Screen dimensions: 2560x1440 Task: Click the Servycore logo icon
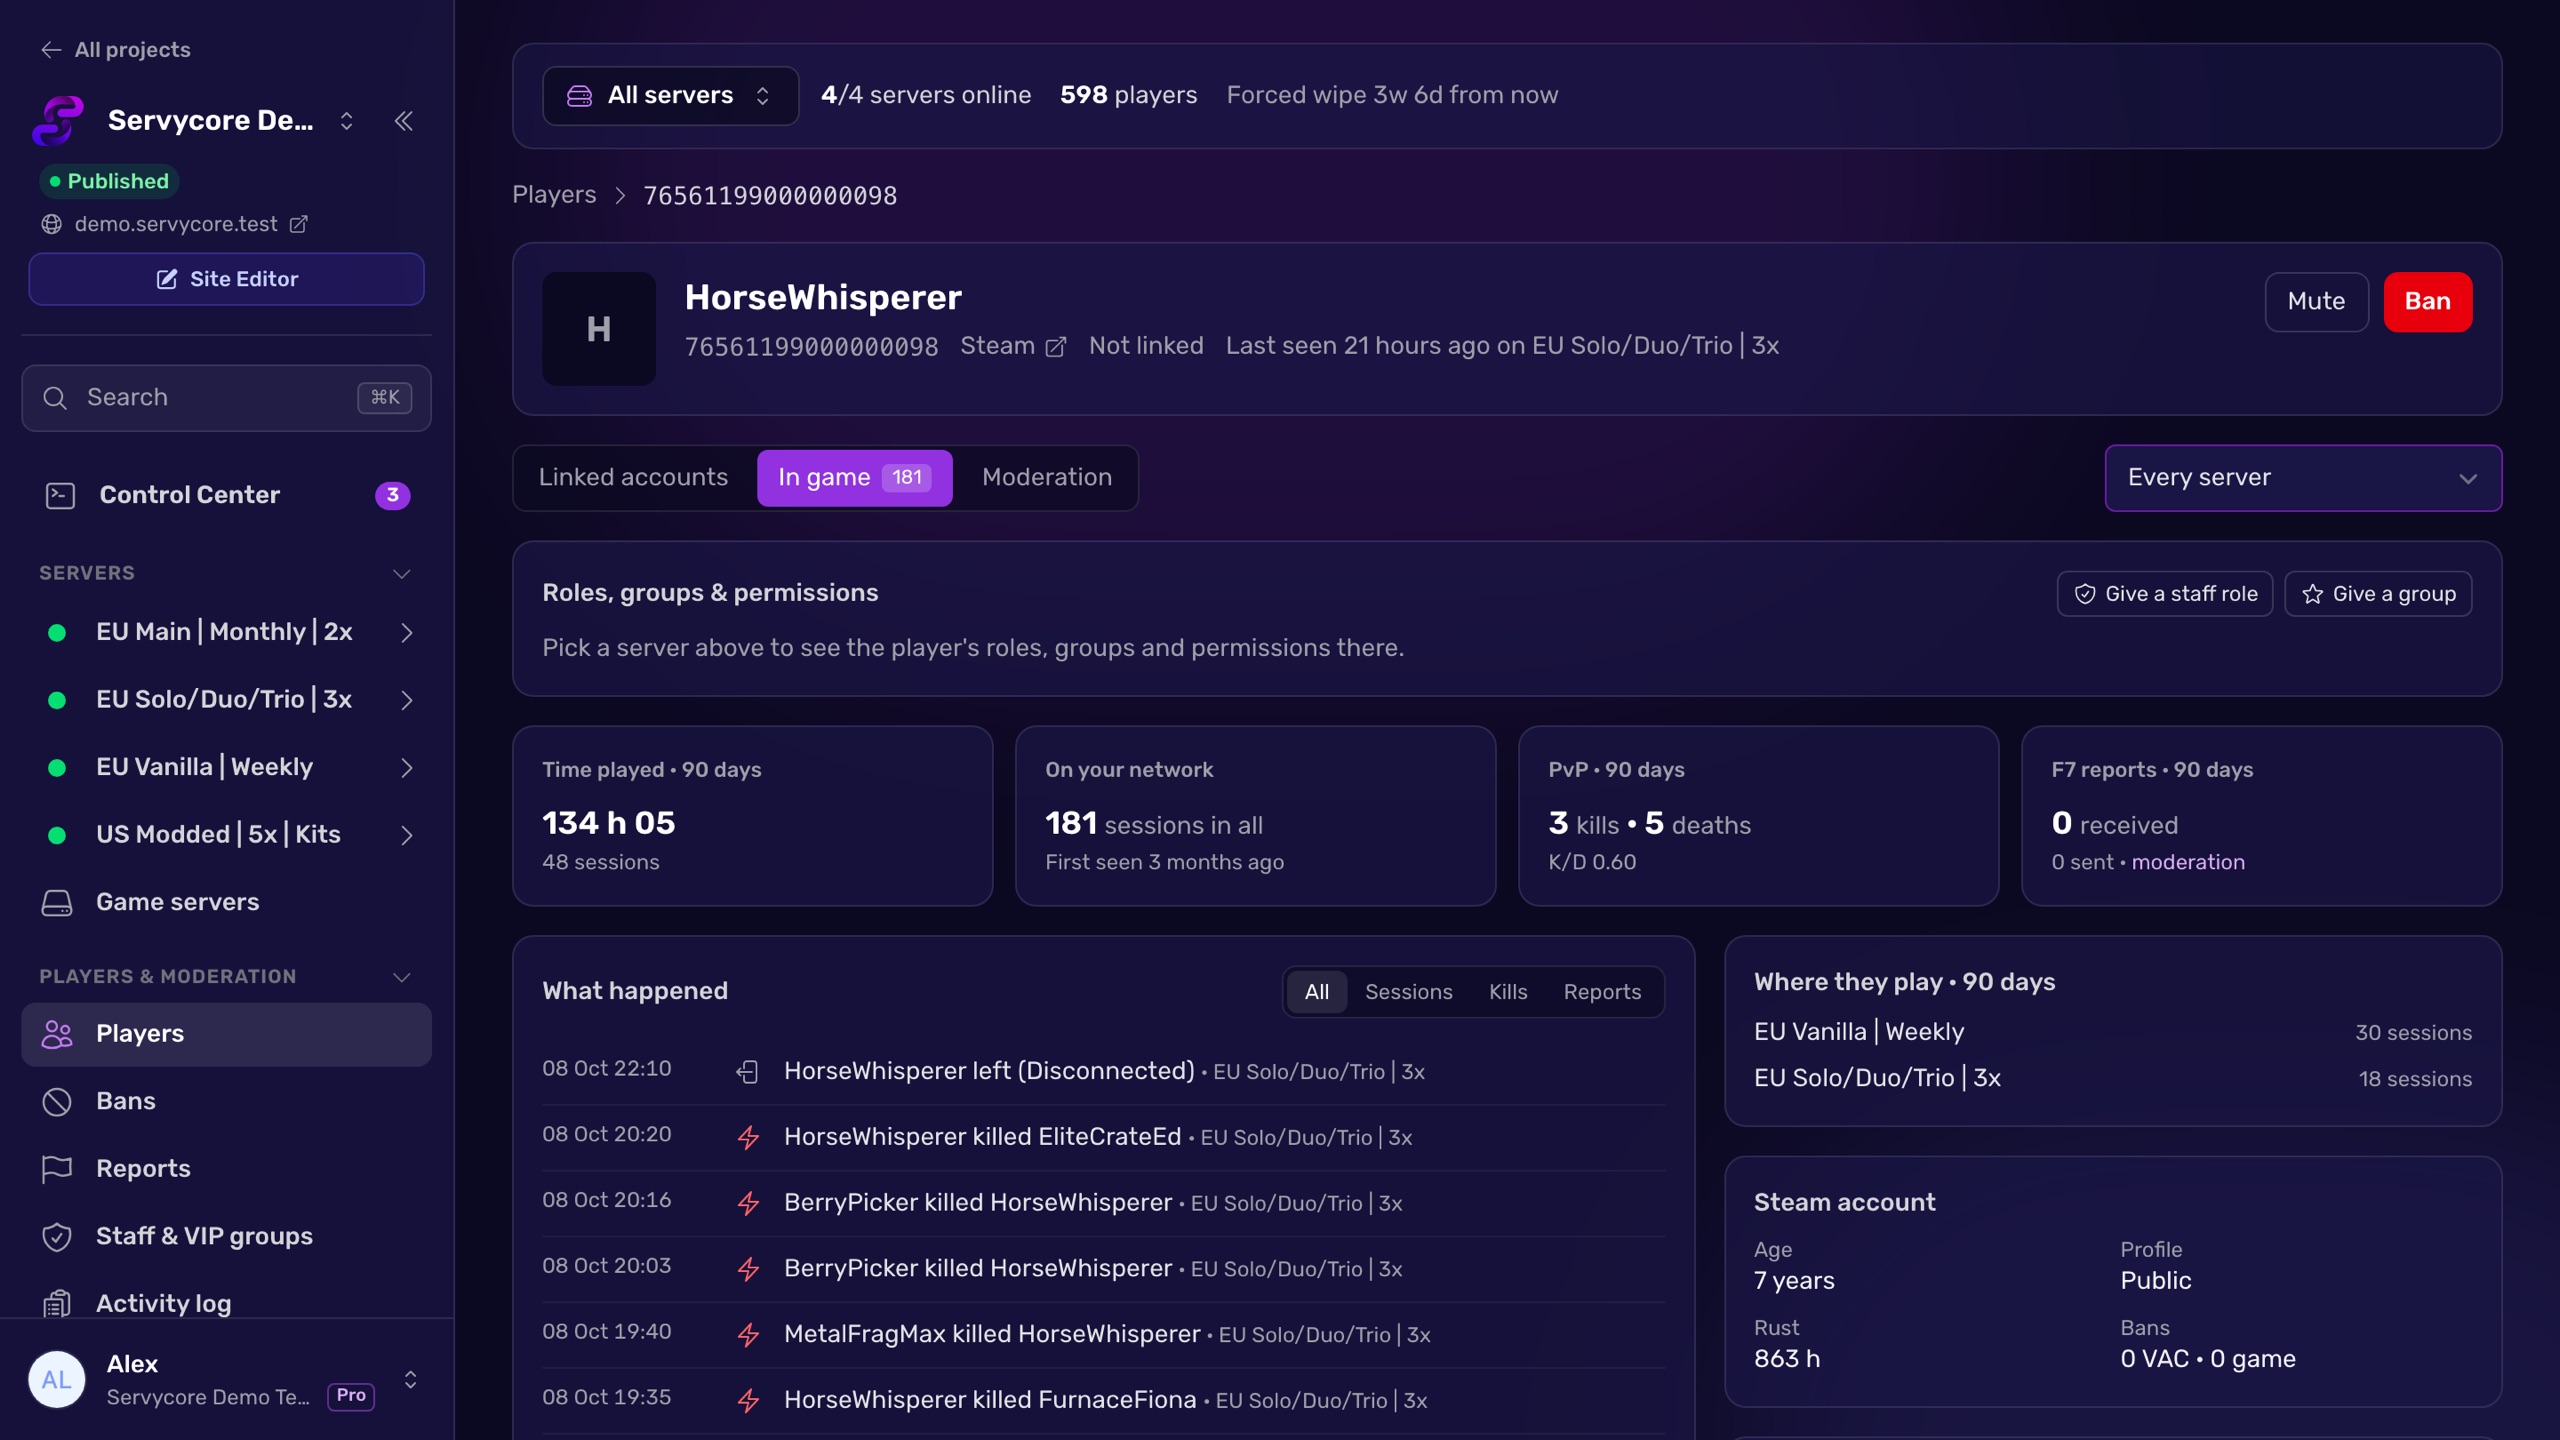point(58,121)
